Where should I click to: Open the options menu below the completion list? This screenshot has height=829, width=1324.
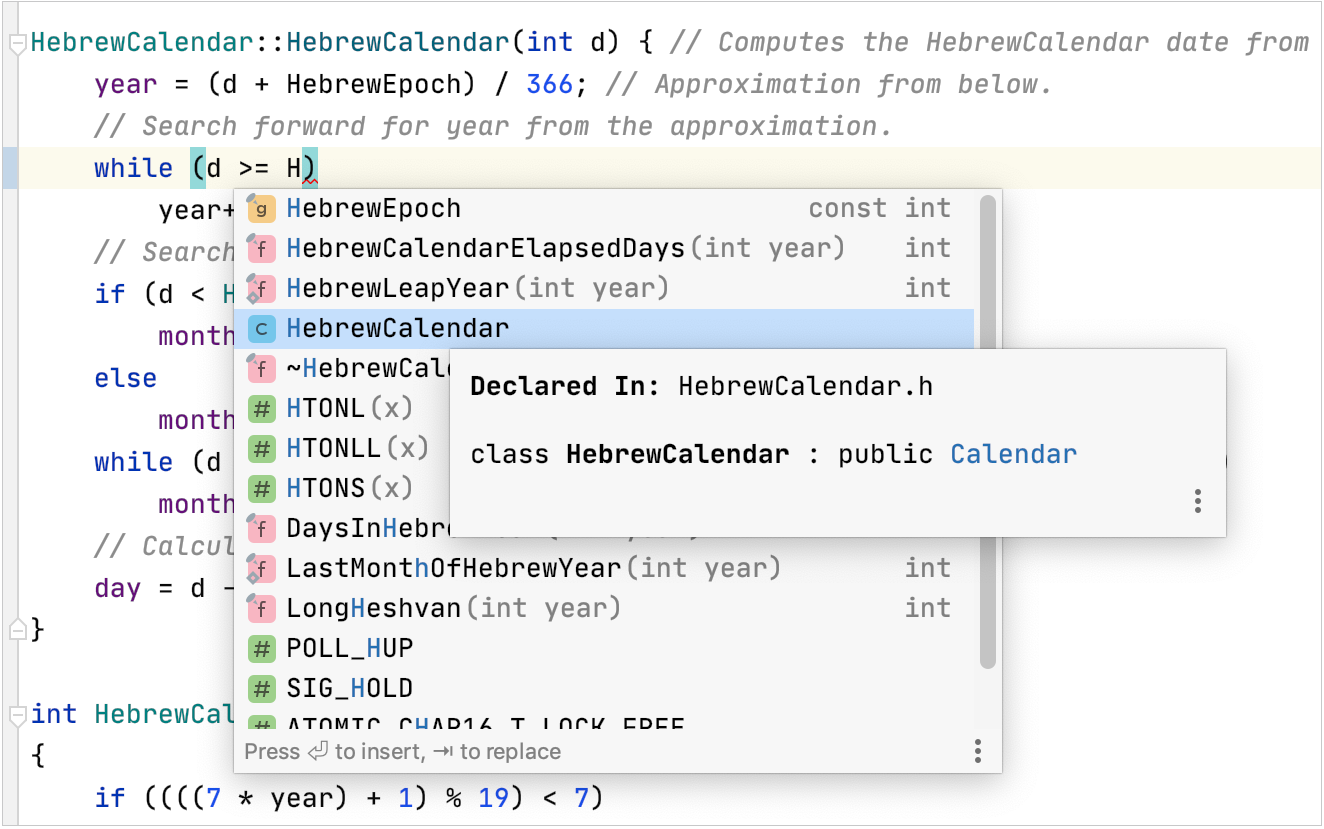click(x=978, y=750)
